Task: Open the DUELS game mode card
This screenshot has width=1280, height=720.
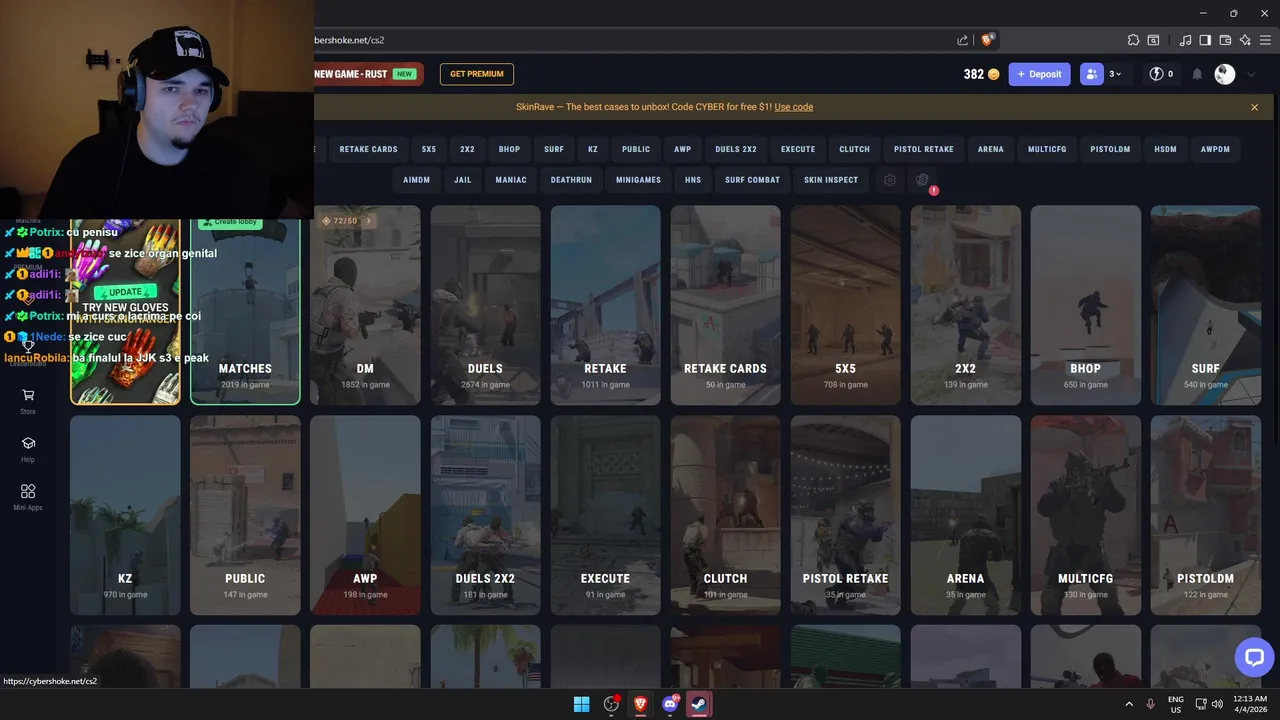Action: coord(485,305)
